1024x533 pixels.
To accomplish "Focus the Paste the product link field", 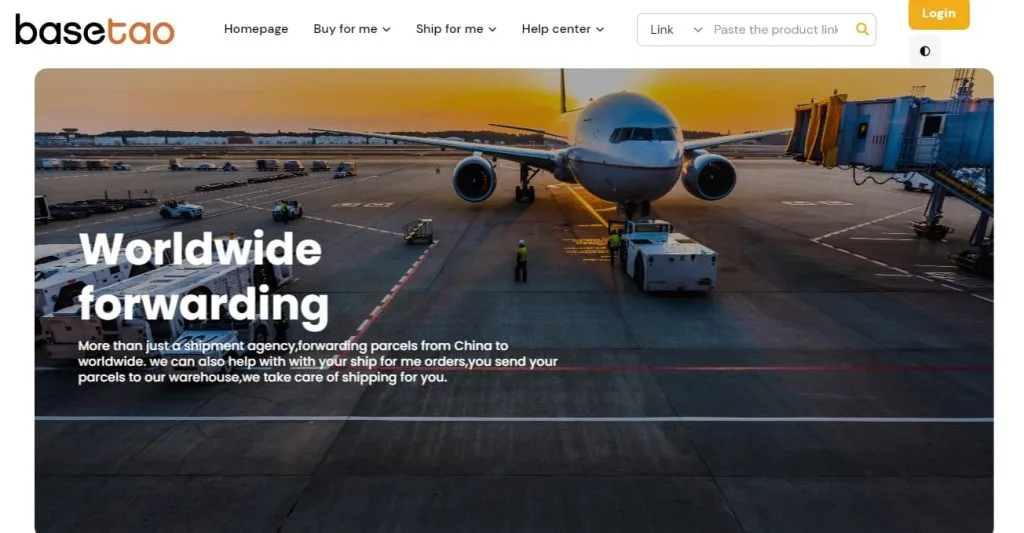I will (x=776, y=29).
